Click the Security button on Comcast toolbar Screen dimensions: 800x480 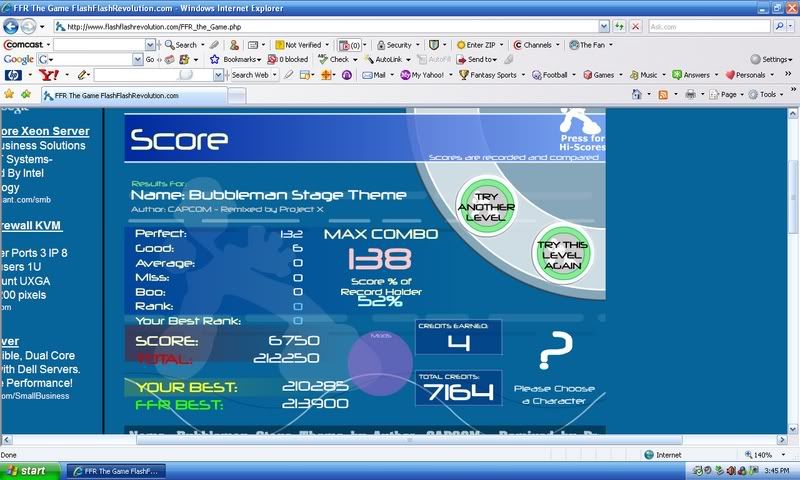click(x=398, y=45)
